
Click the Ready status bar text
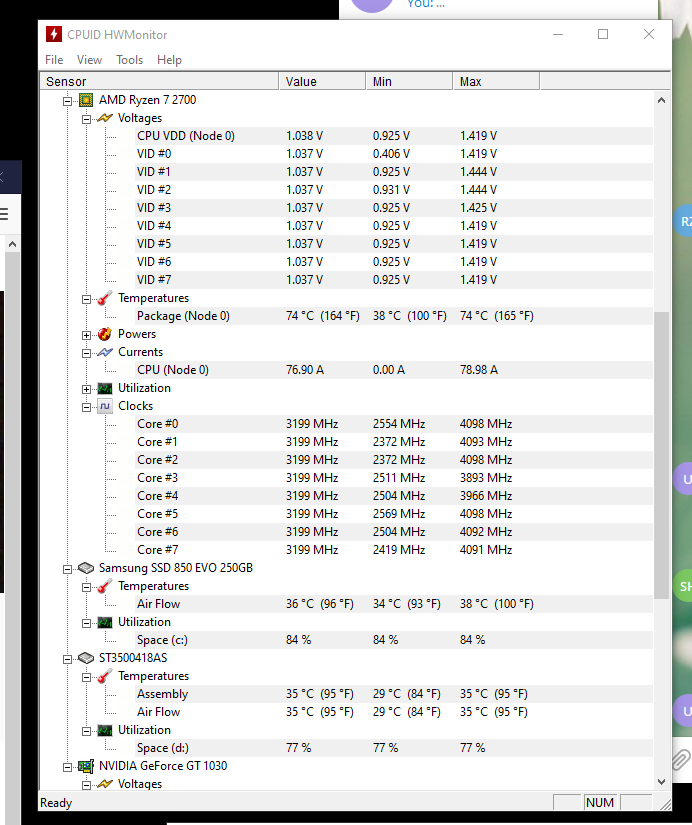(x=56, y=803)
